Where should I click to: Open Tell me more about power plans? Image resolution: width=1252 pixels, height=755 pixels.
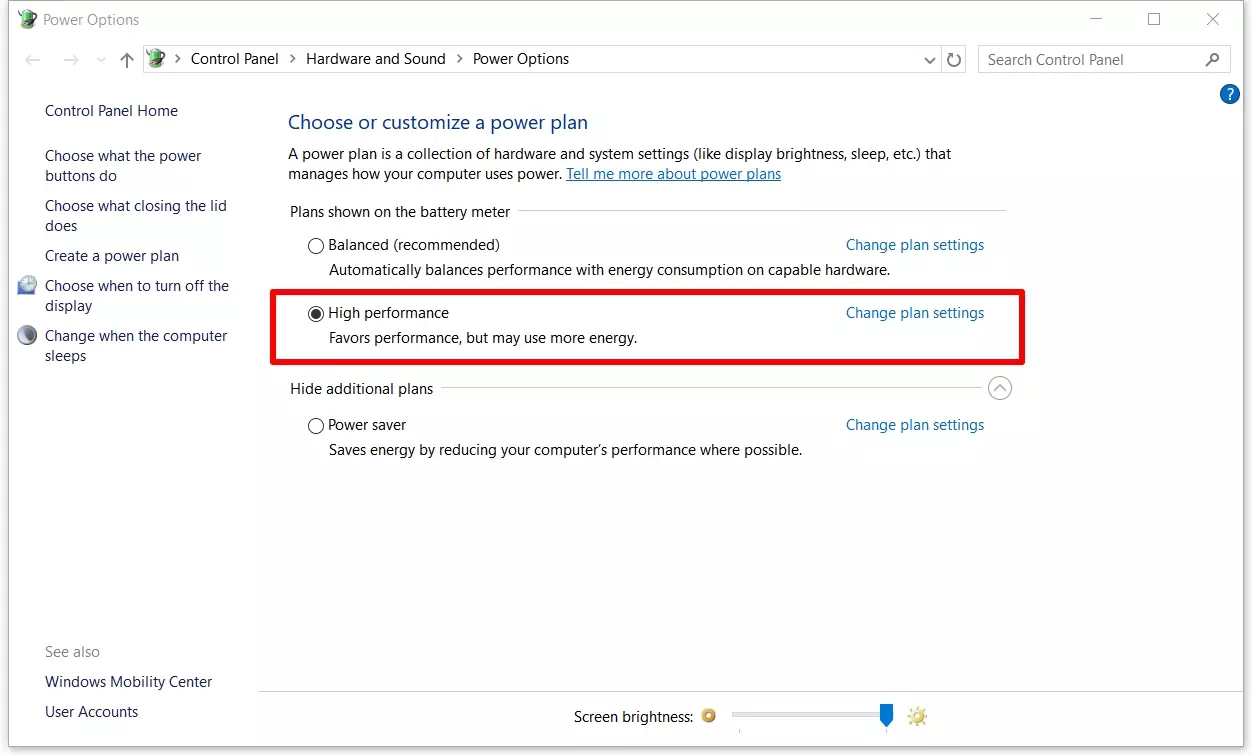tap(673, 174)
